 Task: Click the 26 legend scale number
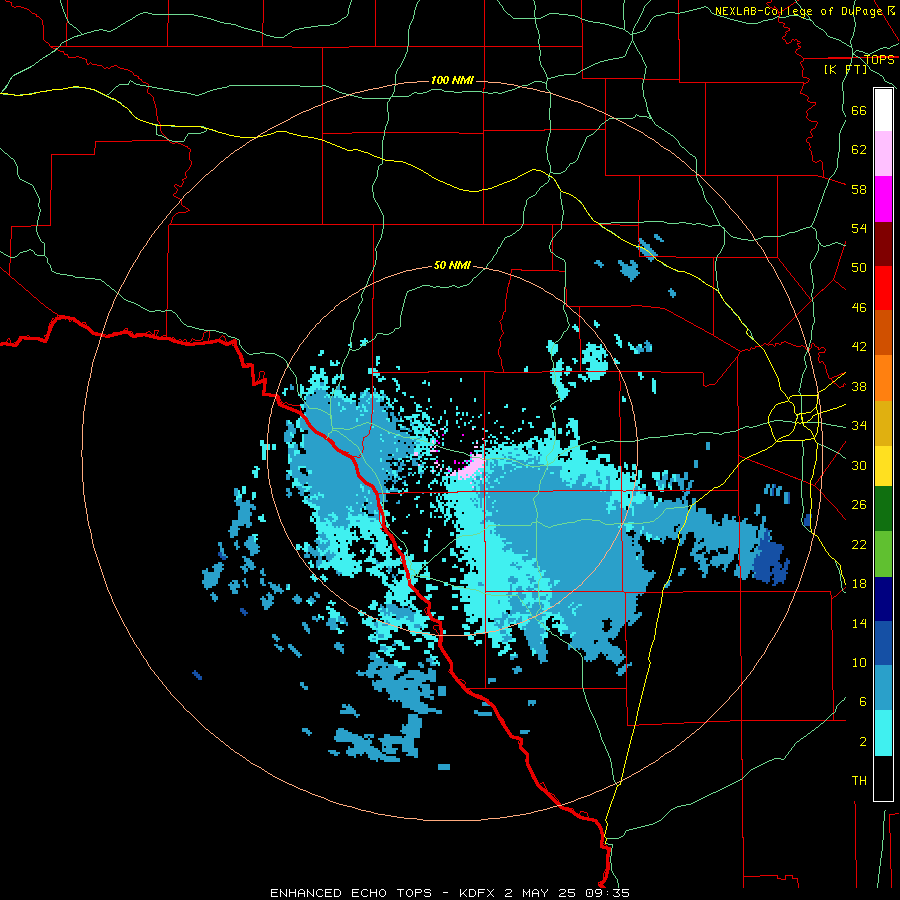tap(859, 505)
